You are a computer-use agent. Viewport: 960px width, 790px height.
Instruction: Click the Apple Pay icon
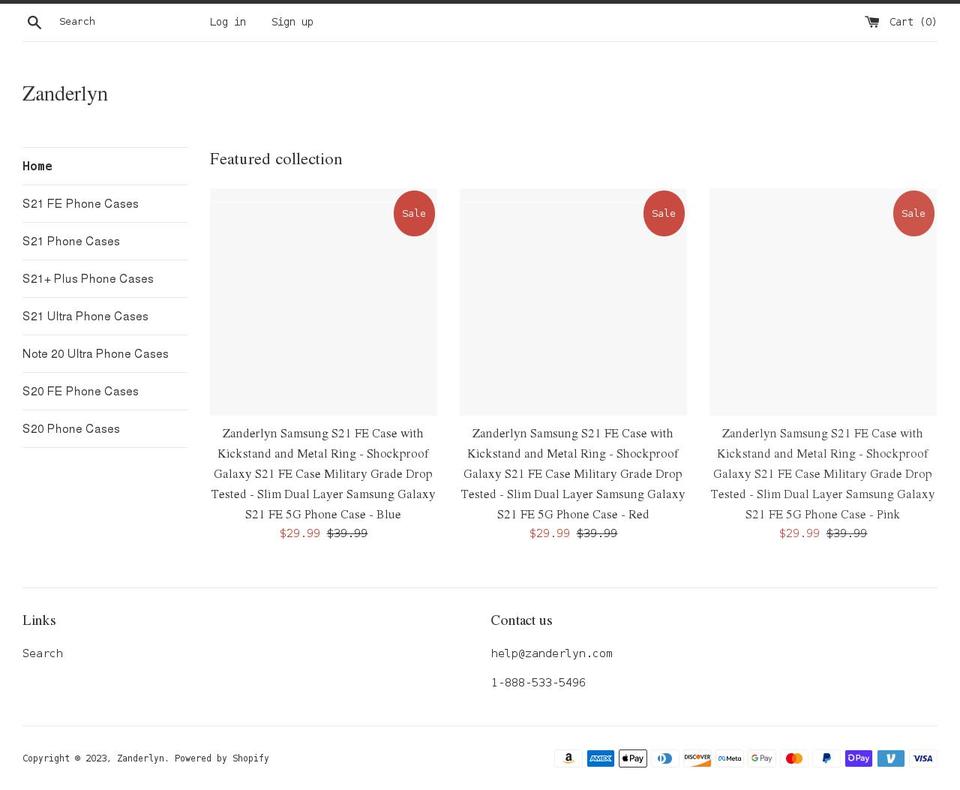(x=632, y=758)
